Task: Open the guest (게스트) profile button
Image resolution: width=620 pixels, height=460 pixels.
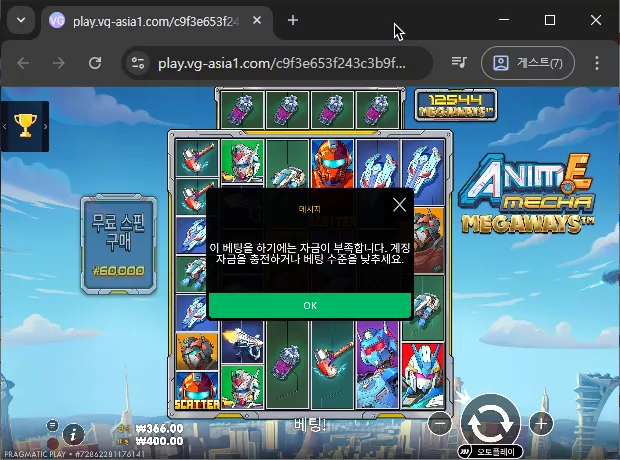Action: click(528, 63)
